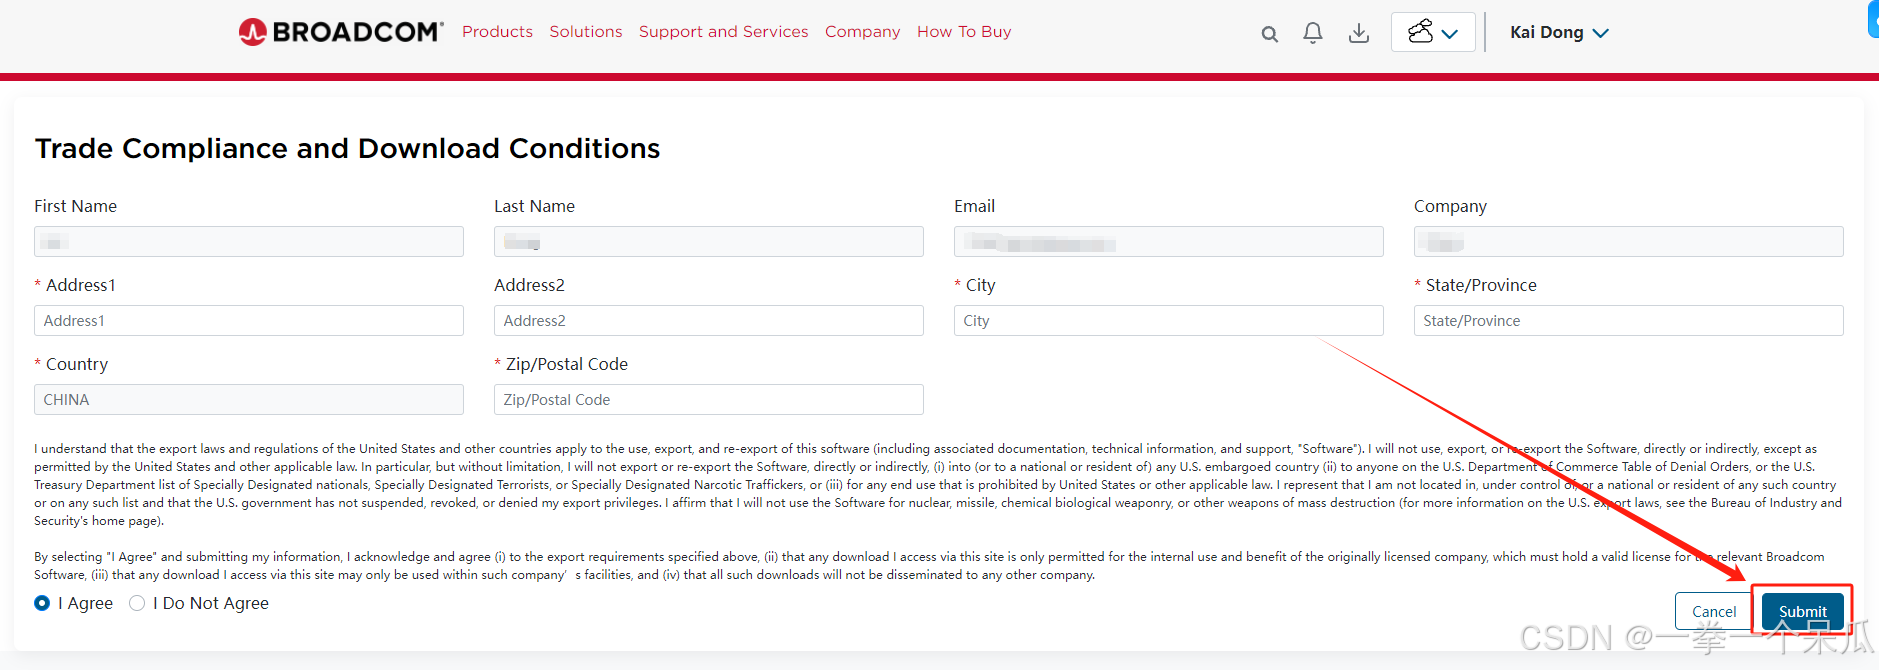Click the Country field showing CHINA
The image size is (1879, 670).
[x=249, y=400]
